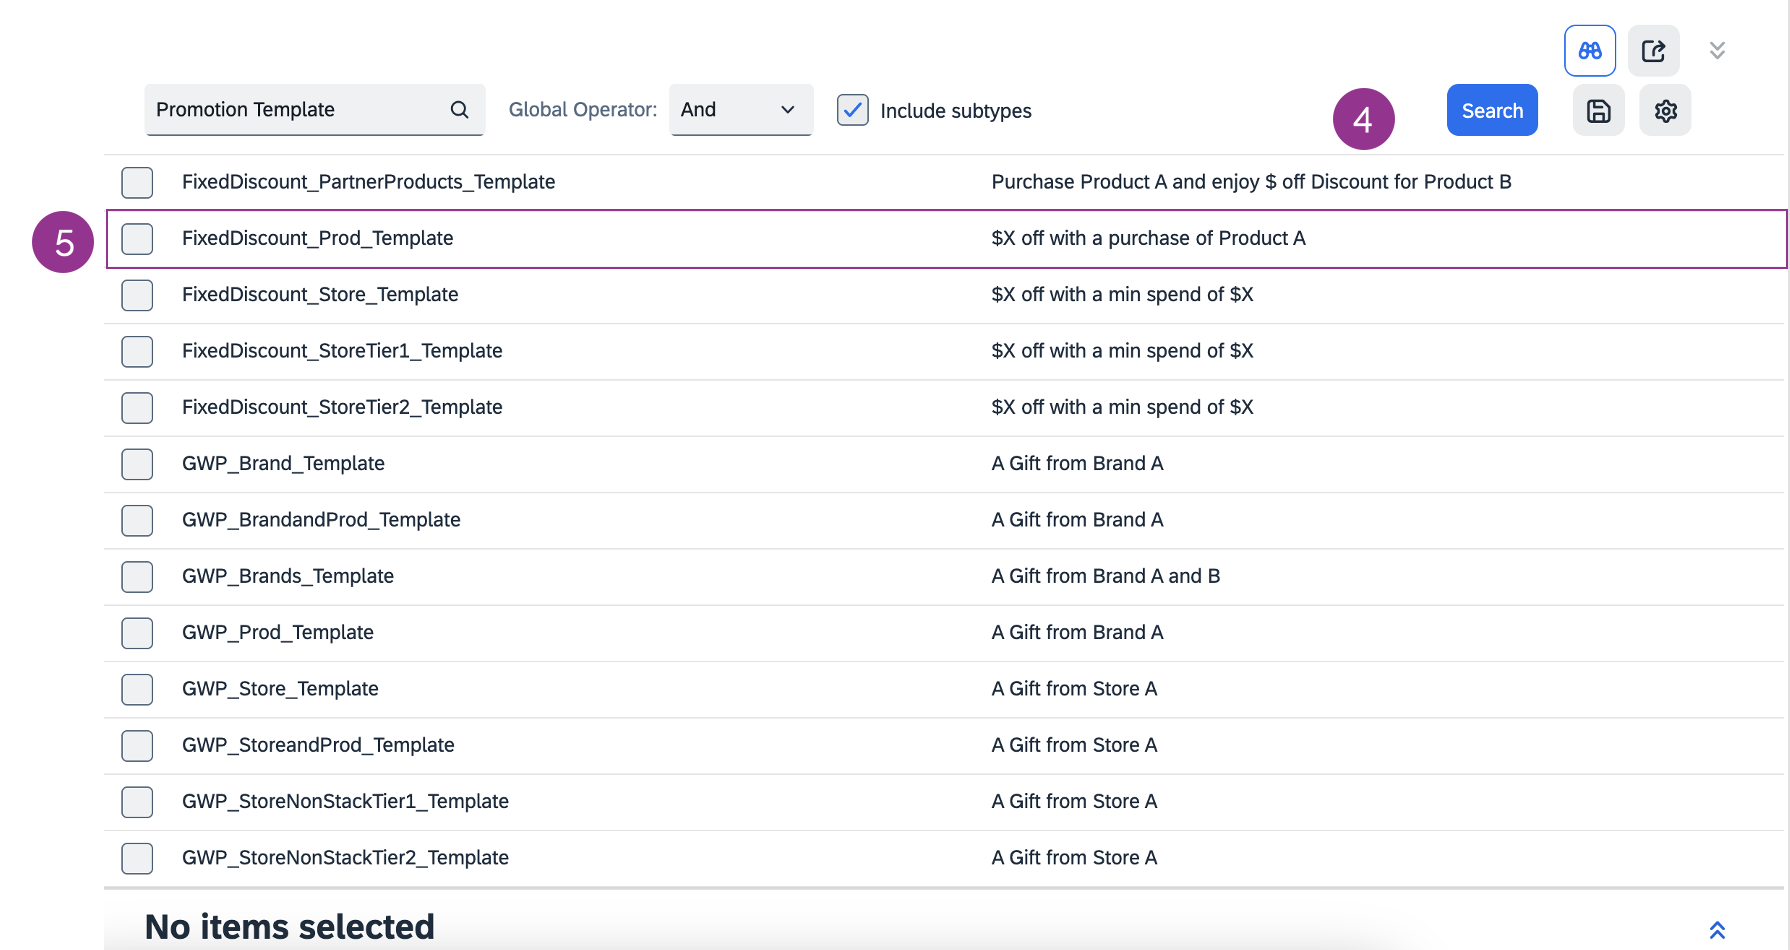Tick checkbox for GWP_Brand_Template row
The image size is (1790, 950).
[137, 464]
